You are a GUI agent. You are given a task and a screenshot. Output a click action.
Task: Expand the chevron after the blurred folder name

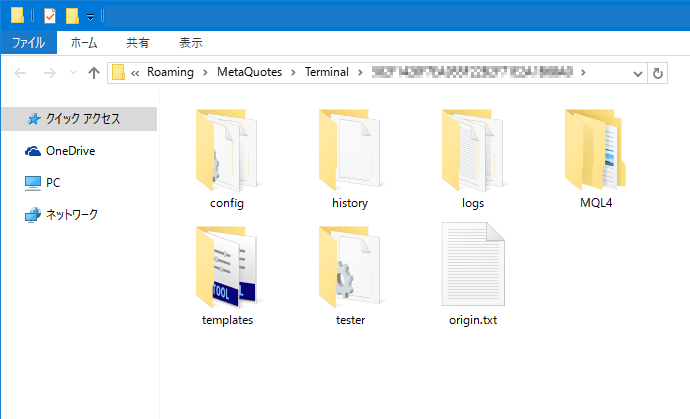(584, 73)
